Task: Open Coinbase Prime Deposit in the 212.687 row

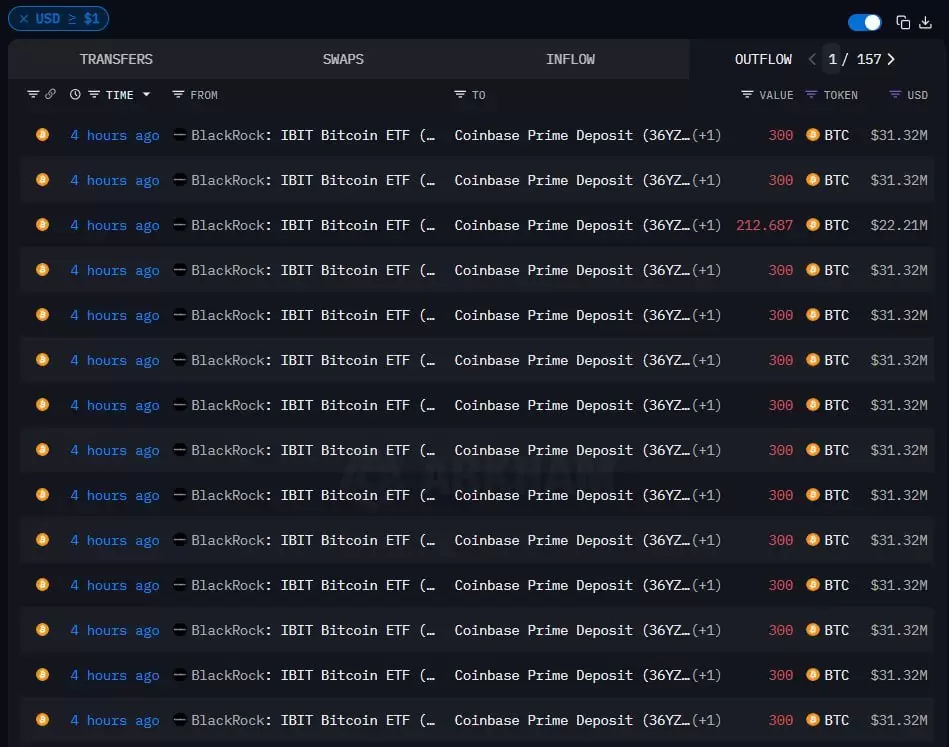Action: (572, 225)
